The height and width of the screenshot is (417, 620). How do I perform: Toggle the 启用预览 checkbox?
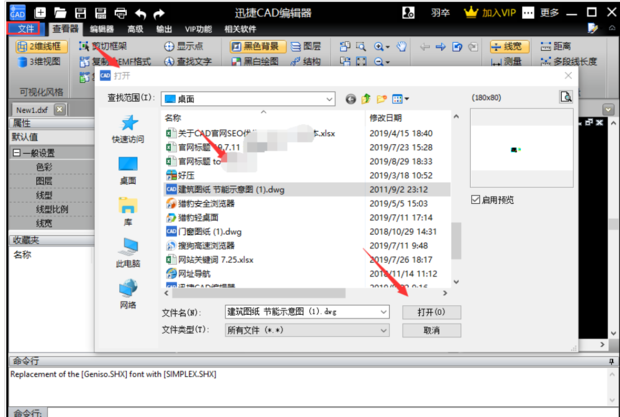click(x=475, y=200)
